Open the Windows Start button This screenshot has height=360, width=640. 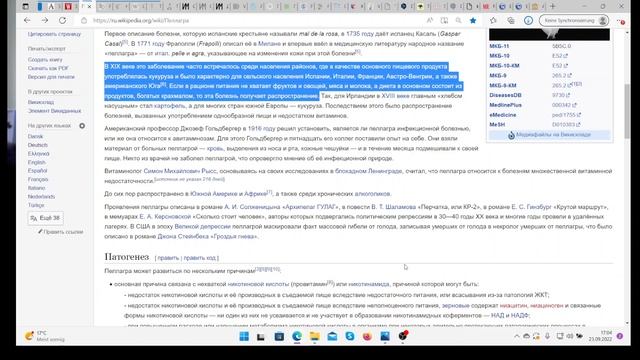(x=244, y=336)
